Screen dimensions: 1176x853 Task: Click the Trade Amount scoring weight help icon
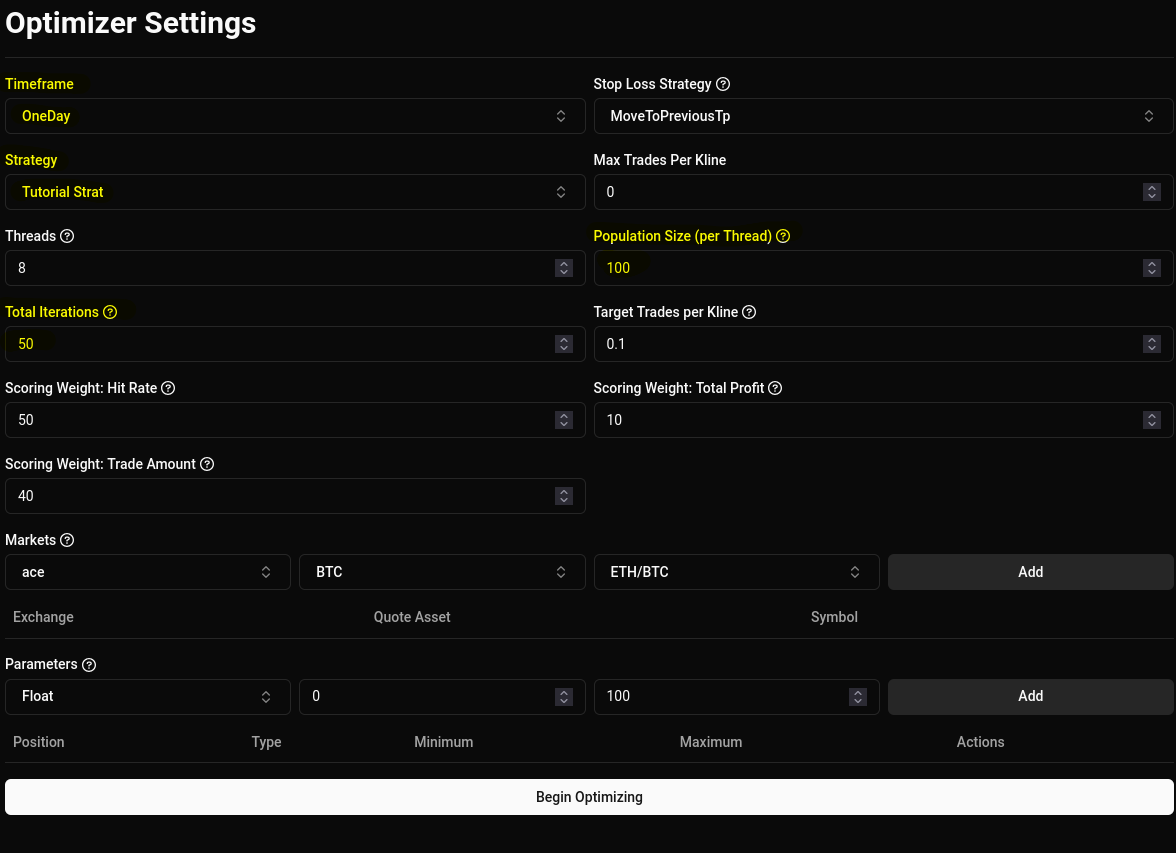[207, 464]
